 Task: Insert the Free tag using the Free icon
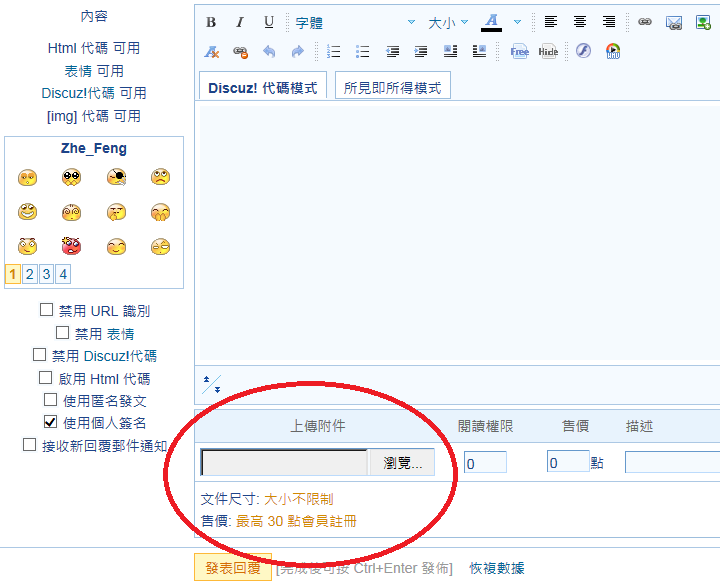tap(519, 51)
